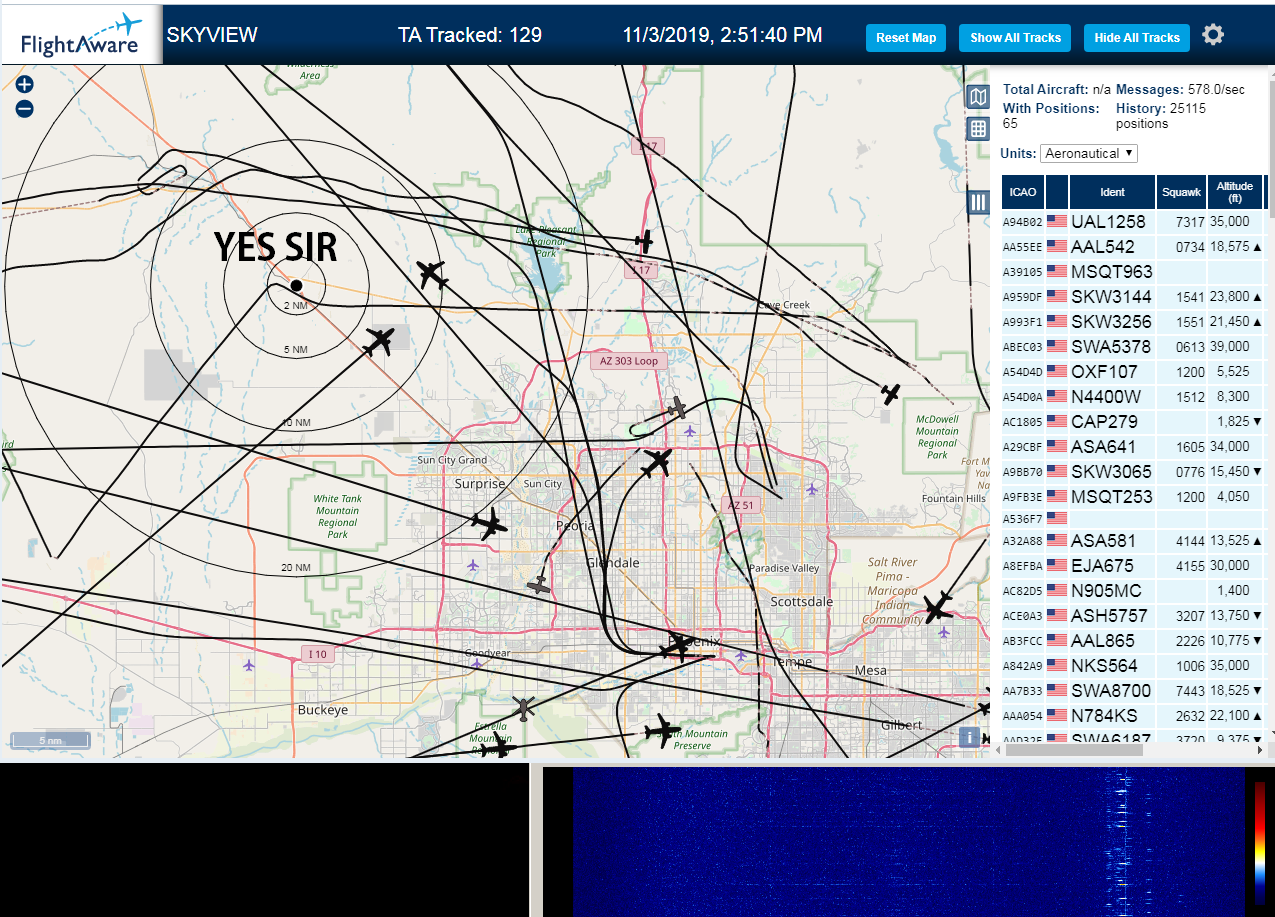Sort table by the flag column header

1057,192
